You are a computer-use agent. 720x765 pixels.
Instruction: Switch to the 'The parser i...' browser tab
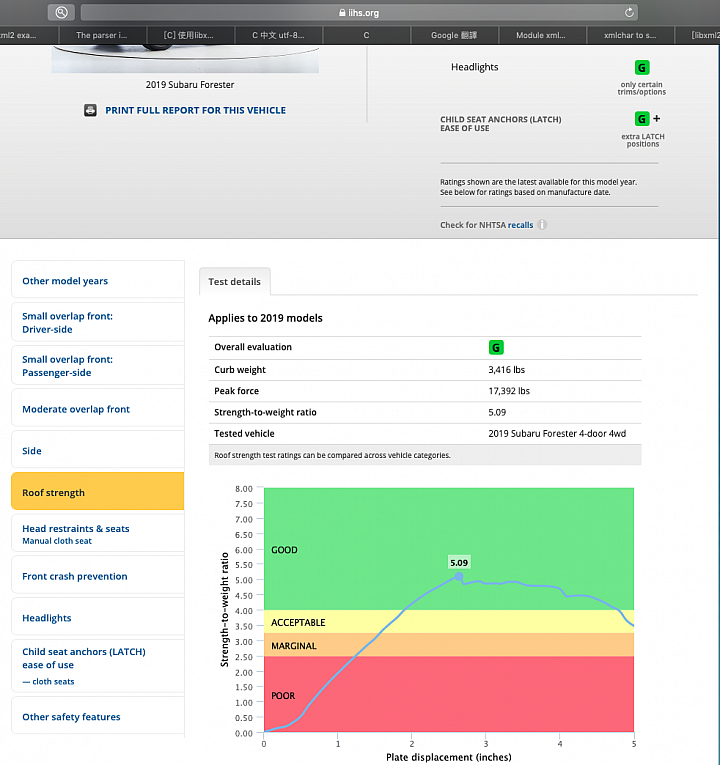(x=102, y=35)
